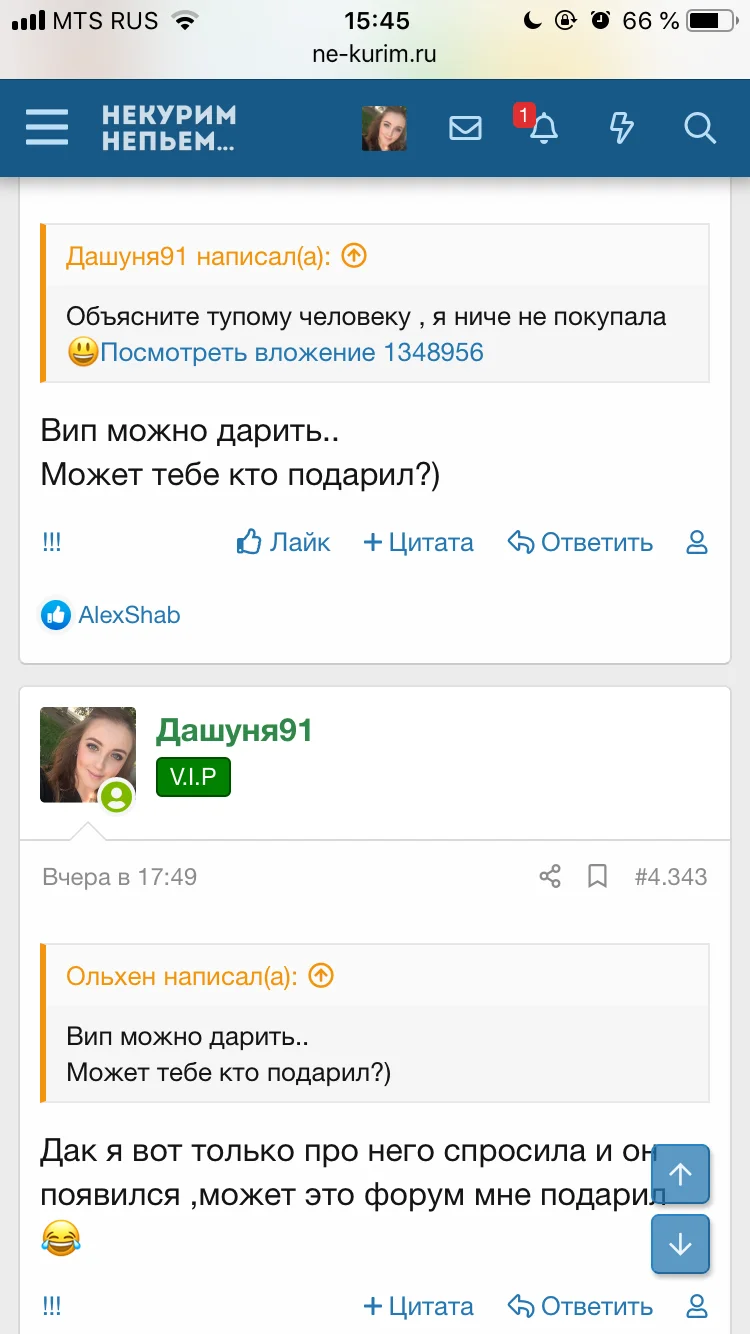
Task: Open the НЕКУРИМ НЕПЬЕМ forum home logo
Action: click(x=168, y=128)
